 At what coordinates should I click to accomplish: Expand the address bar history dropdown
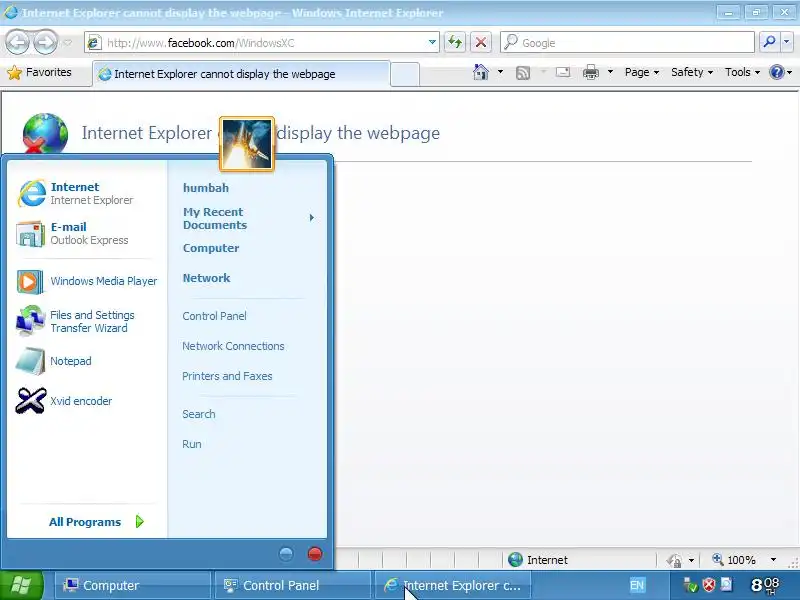click(432, 42)
